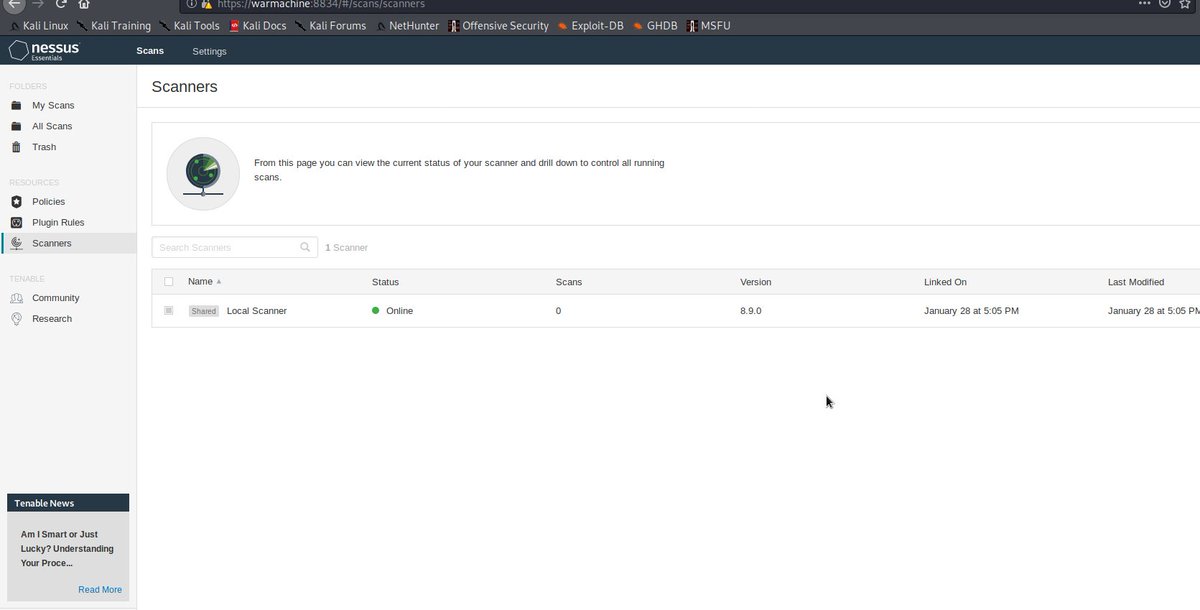Click the Policies shield icon

(16, 201)
